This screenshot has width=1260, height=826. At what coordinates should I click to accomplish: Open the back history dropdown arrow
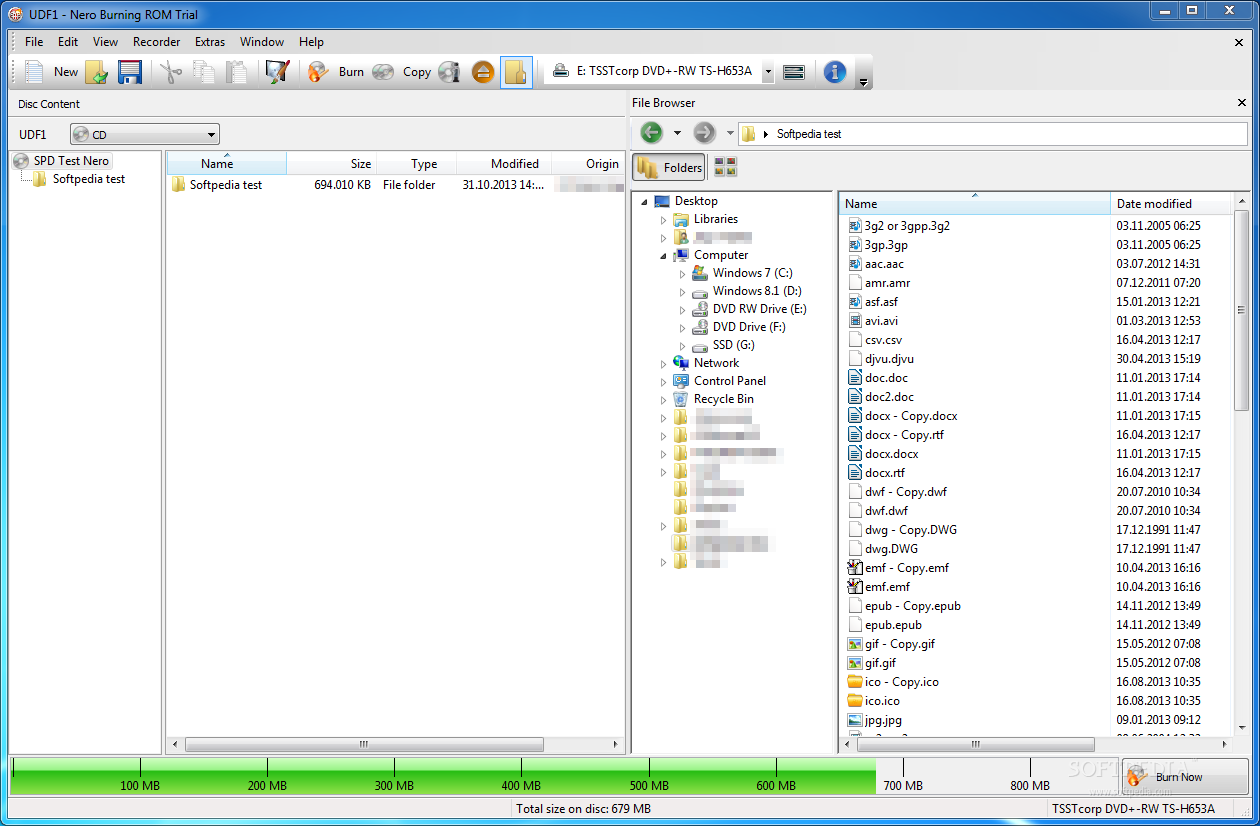677,133
